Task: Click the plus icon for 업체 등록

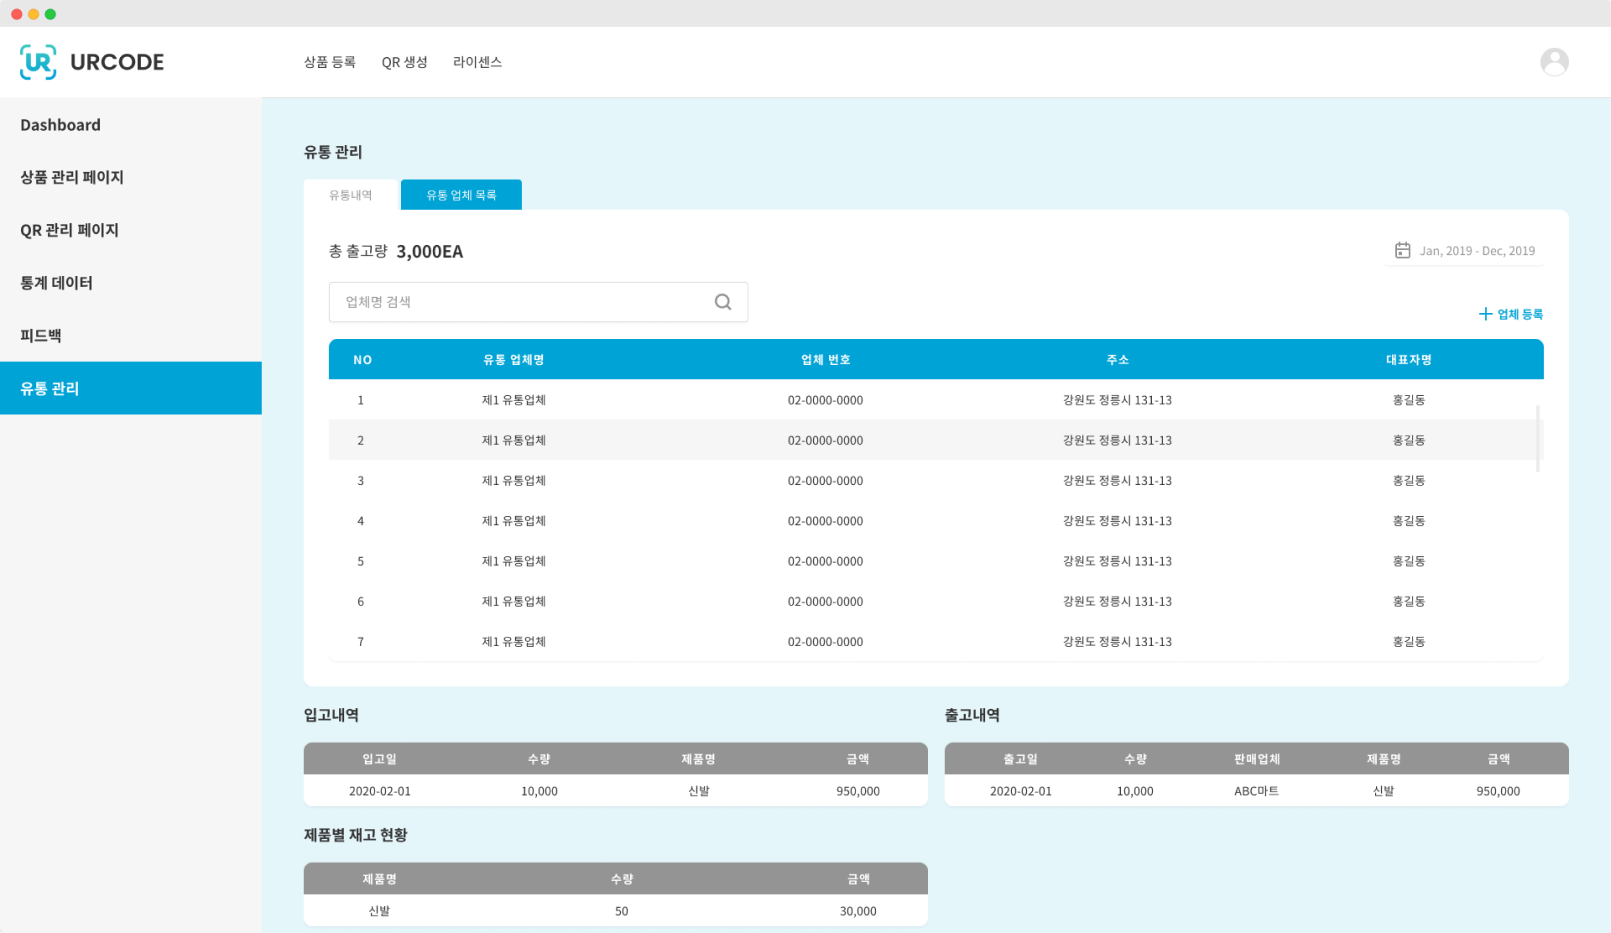Action: coord(1485,314)
